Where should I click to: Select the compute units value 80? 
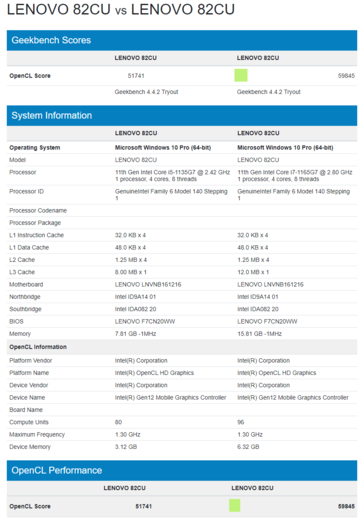click(x=118, y=422)
